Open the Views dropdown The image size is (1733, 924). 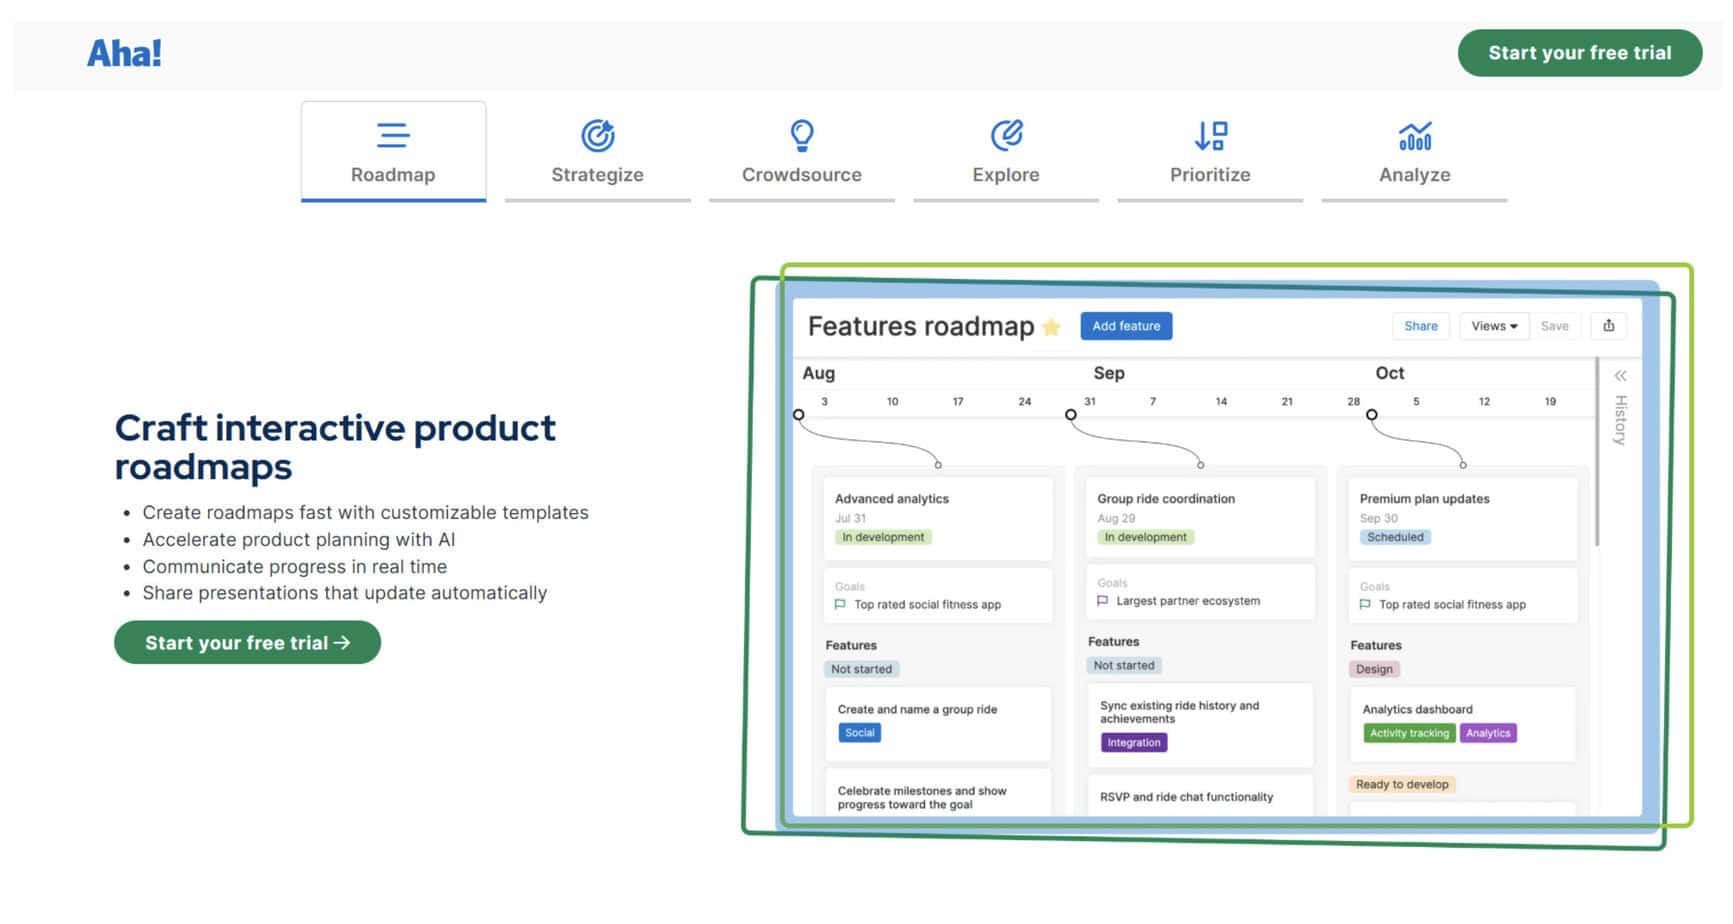point(1494,326)
